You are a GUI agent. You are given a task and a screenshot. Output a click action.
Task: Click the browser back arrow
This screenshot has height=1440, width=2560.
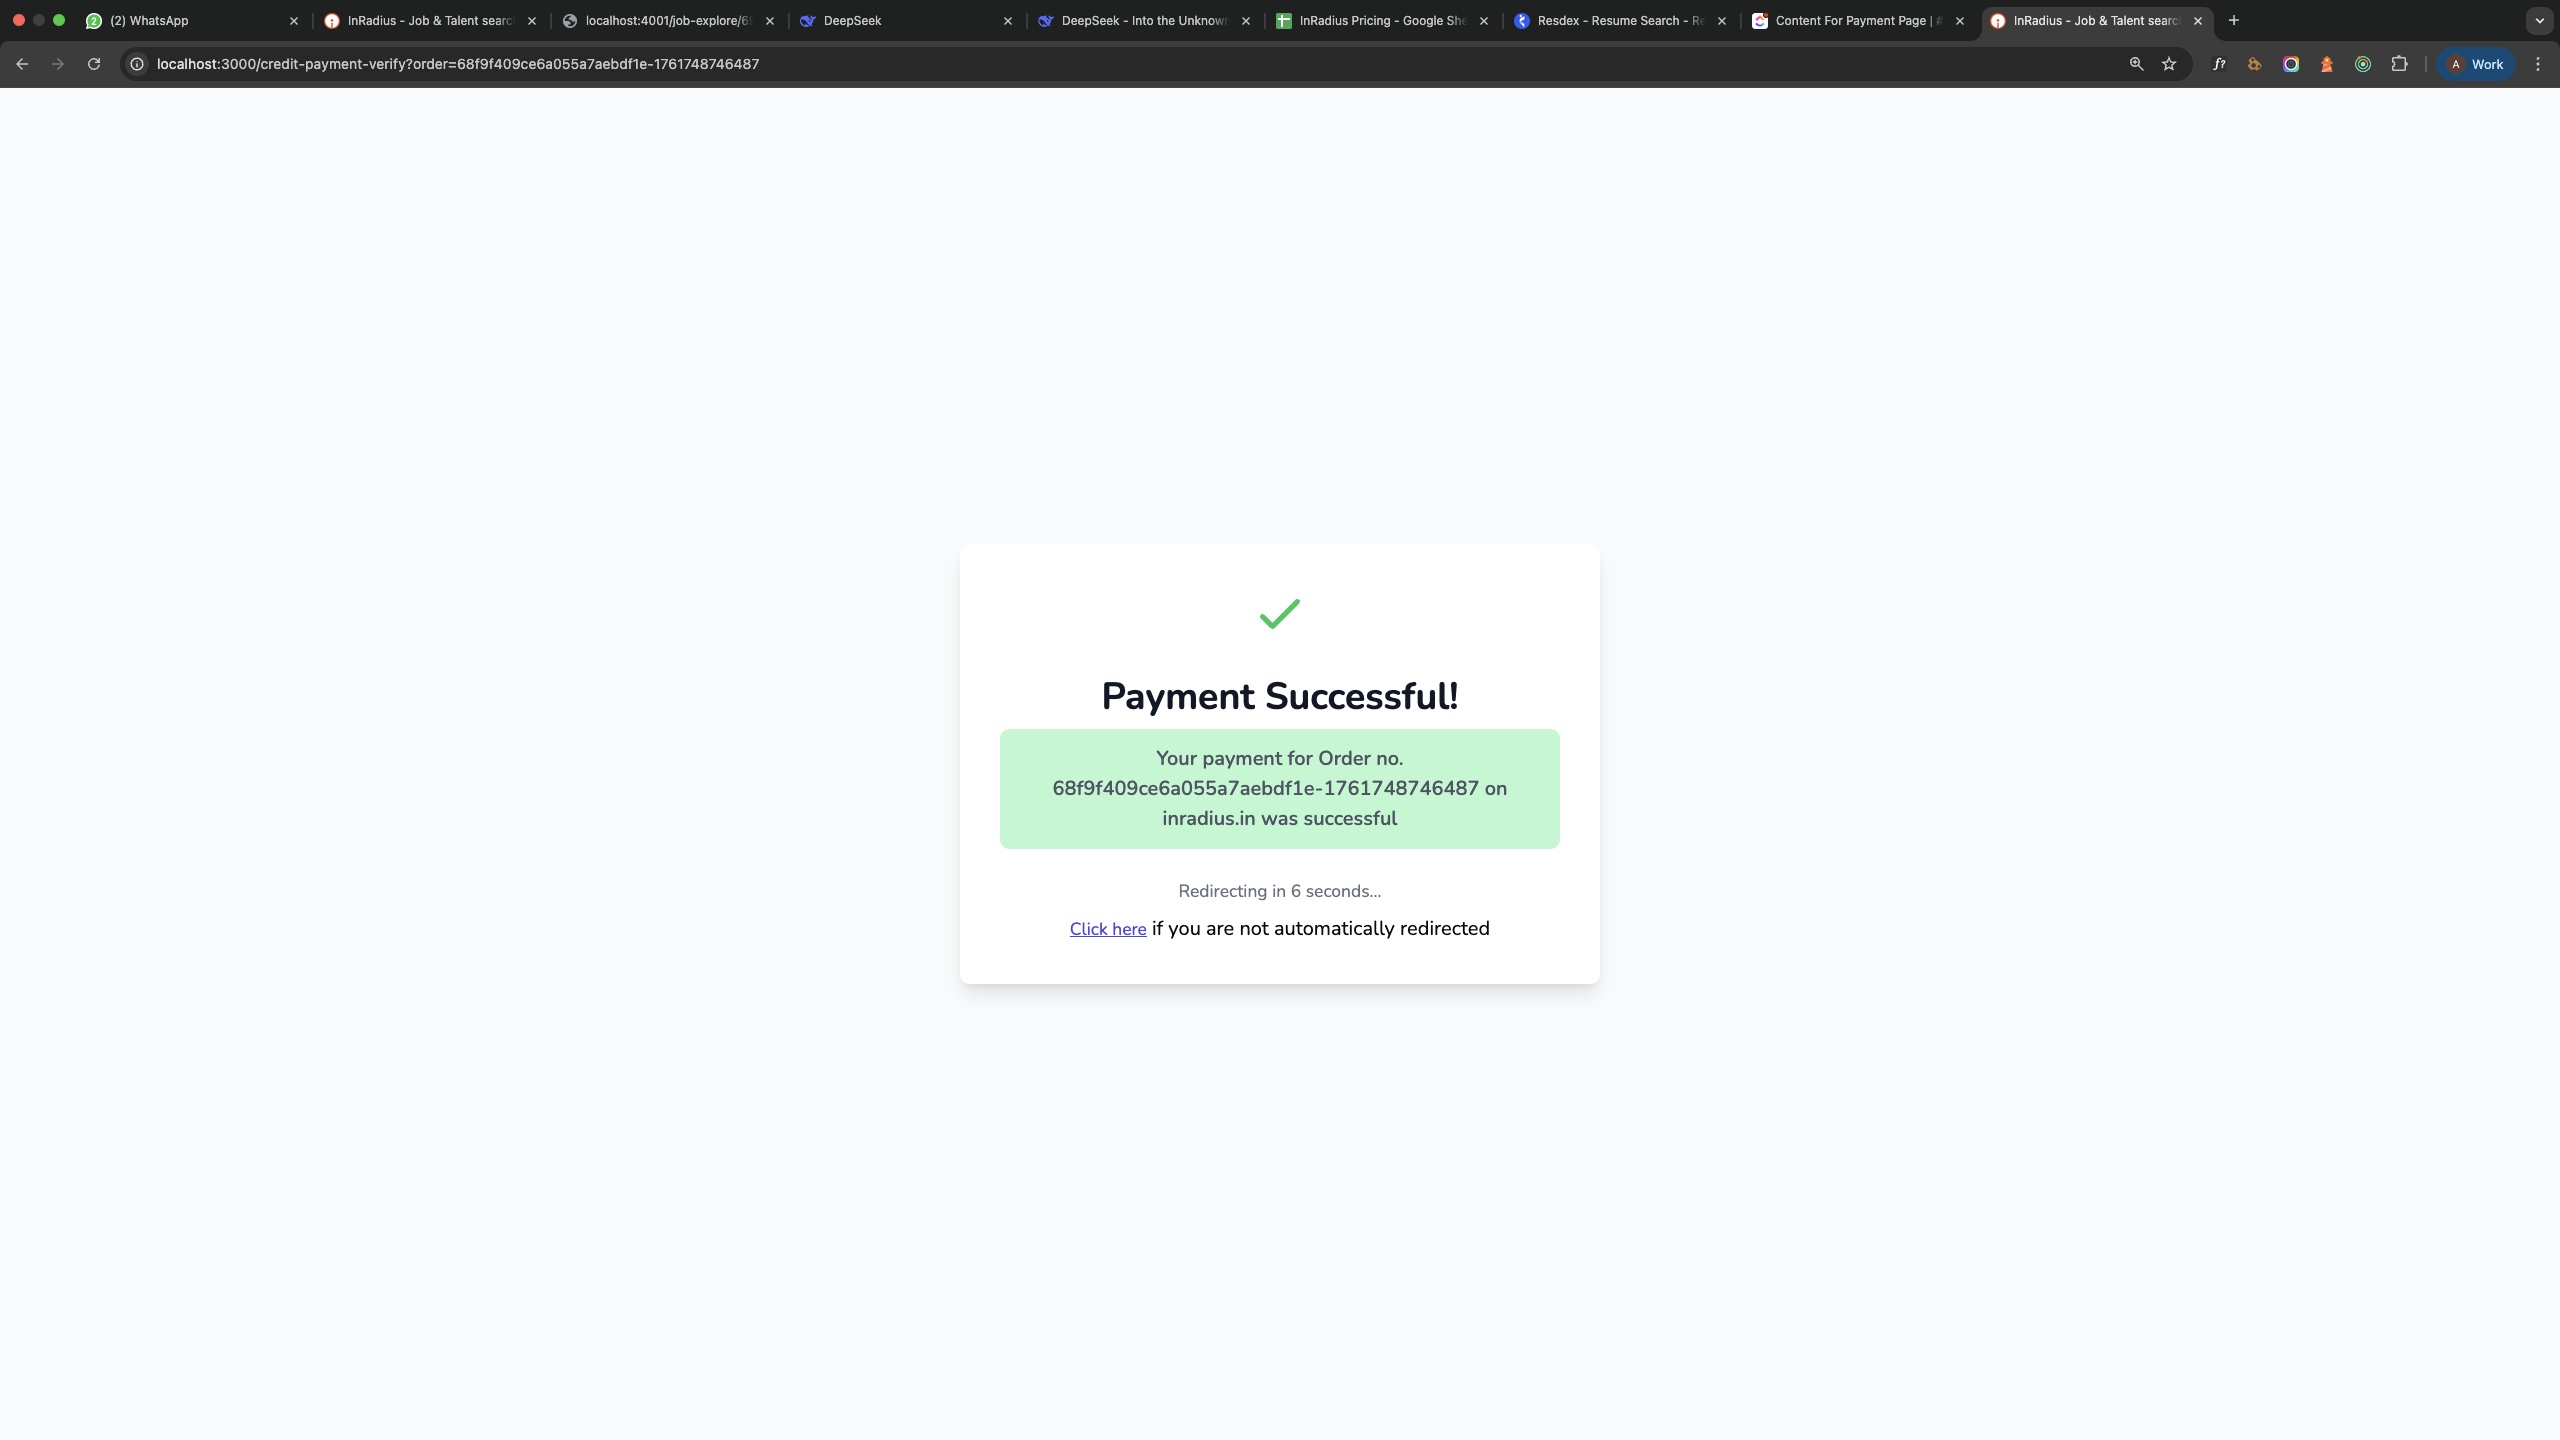click(x=22, y=64)
